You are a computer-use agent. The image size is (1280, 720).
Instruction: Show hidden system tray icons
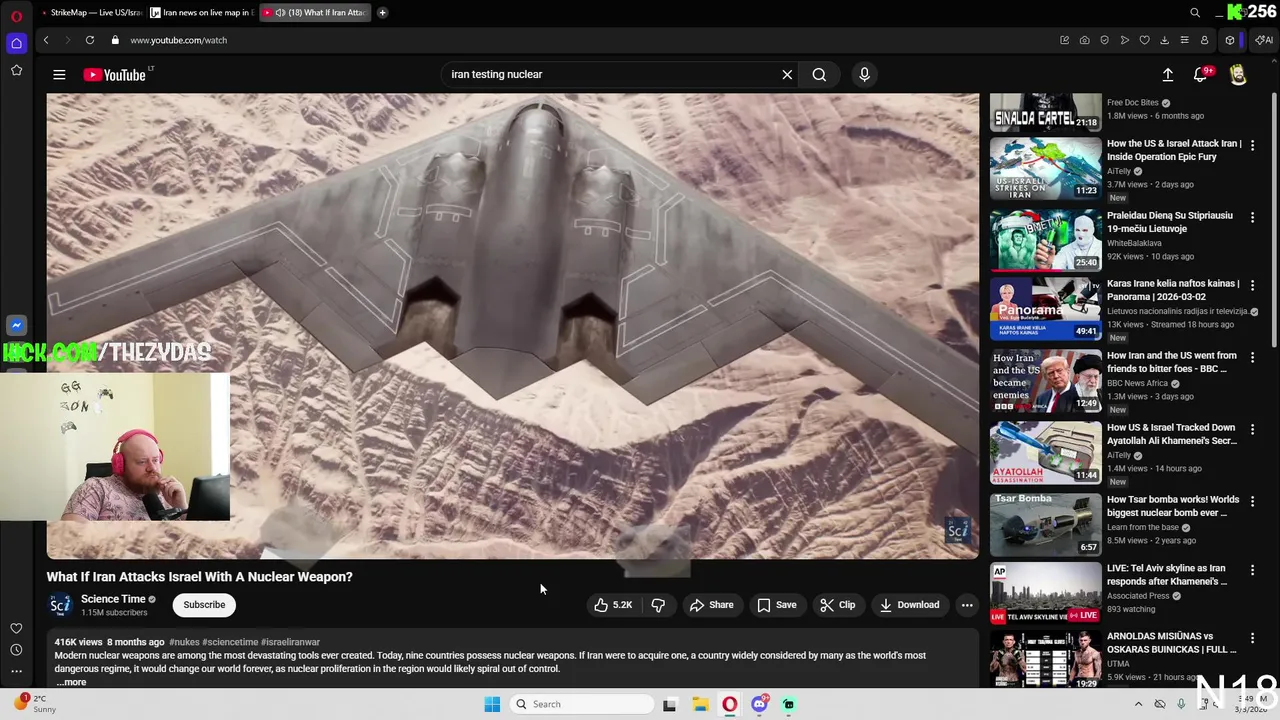point(1138,704)
